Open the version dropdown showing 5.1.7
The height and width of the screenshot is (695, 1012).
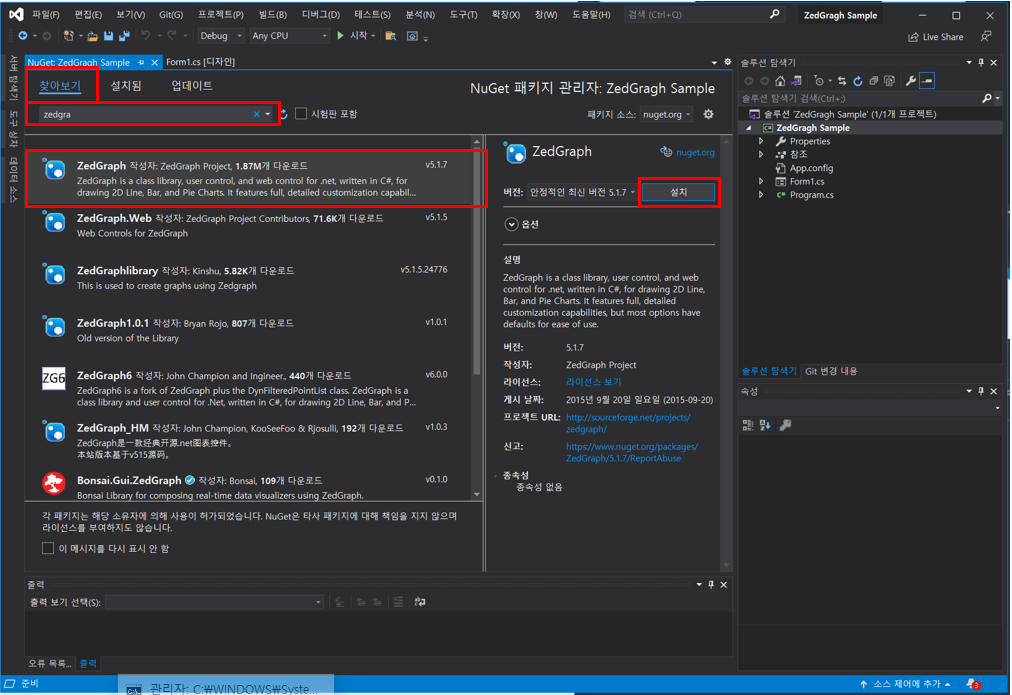coord(582,192)
